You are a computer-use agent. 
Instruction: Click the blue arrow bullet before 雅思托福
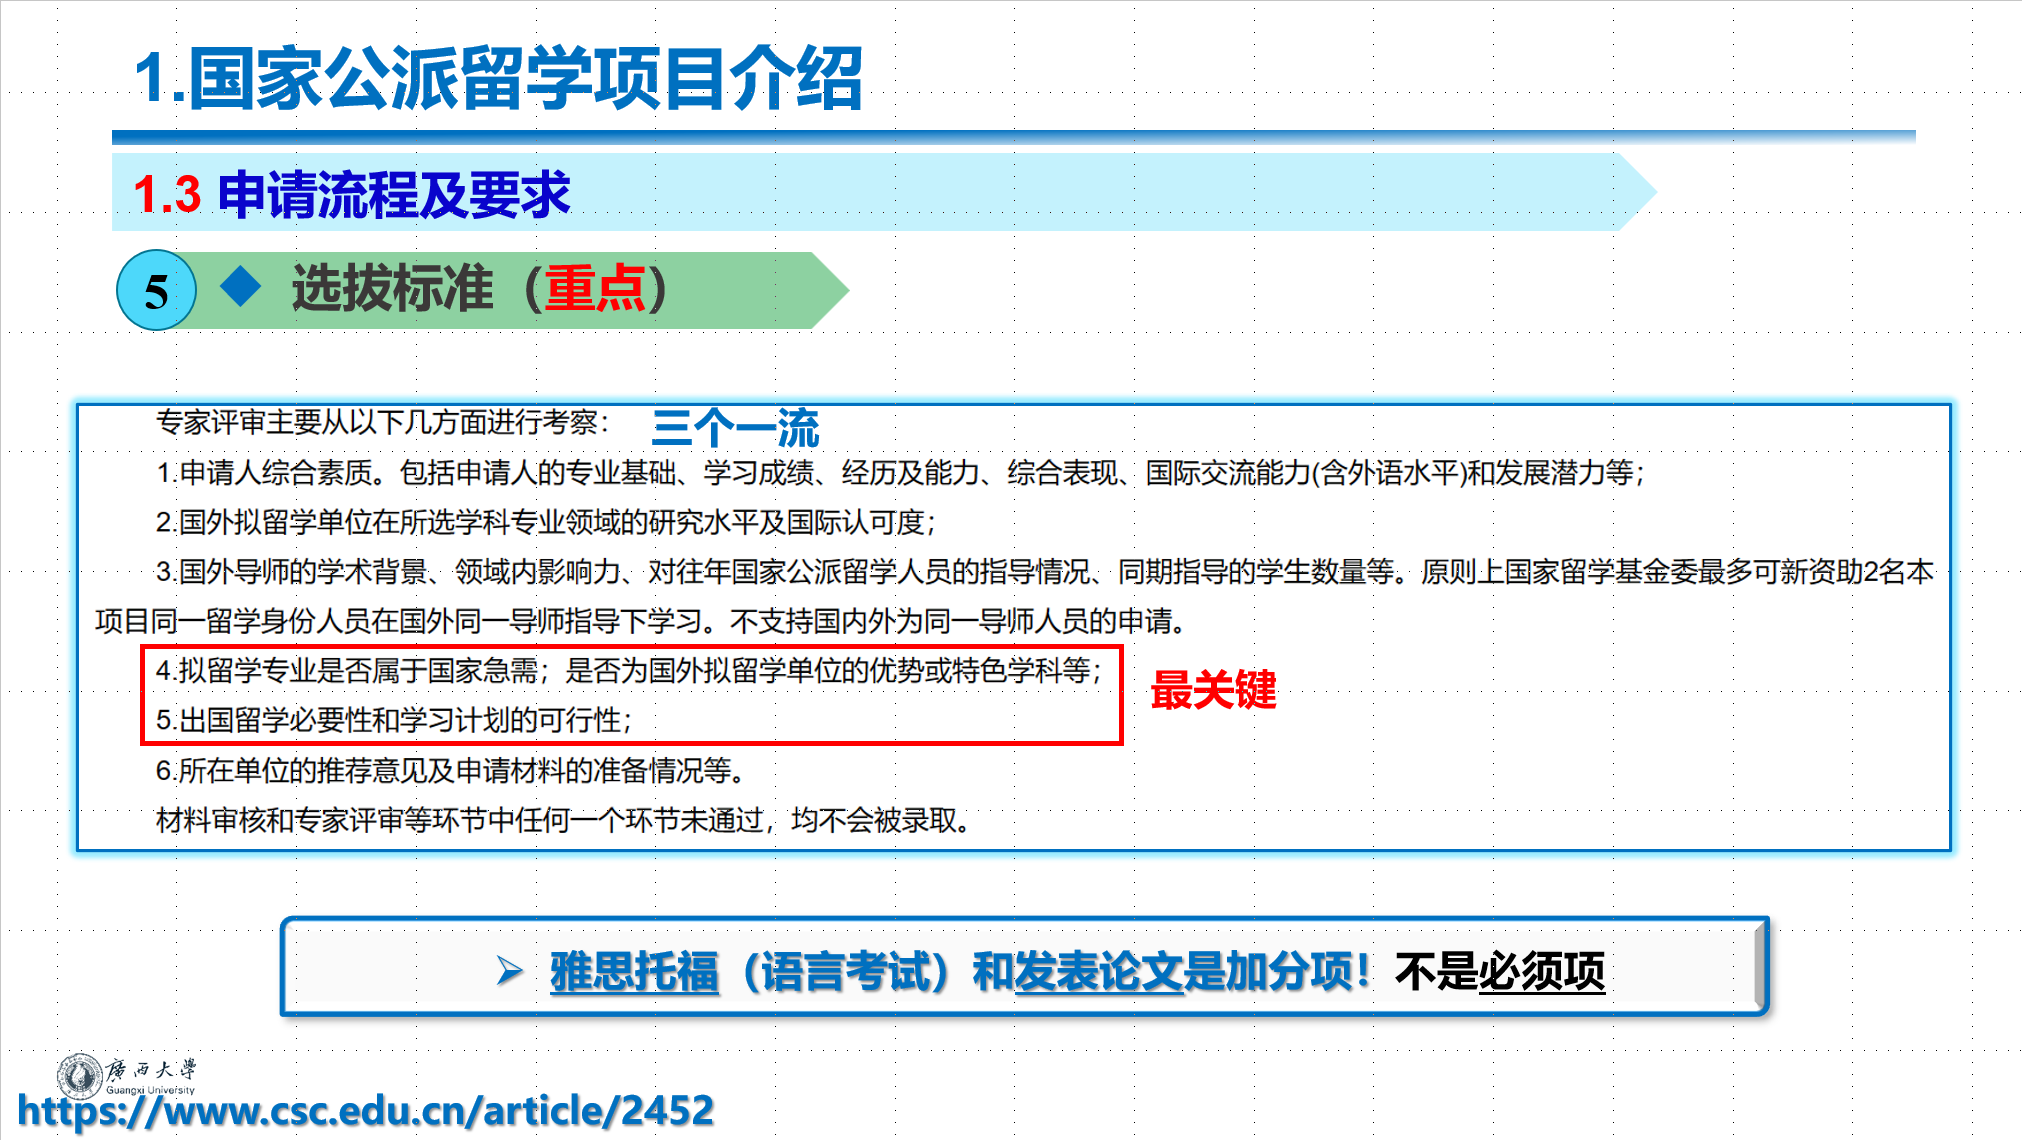click(x=509, y=970)
